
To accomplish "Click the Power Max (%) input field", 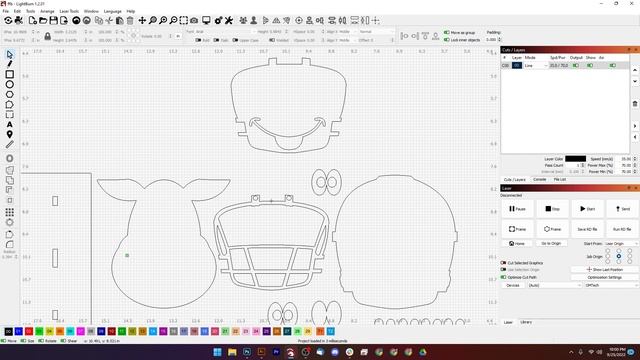I will (x=623, y=165).
